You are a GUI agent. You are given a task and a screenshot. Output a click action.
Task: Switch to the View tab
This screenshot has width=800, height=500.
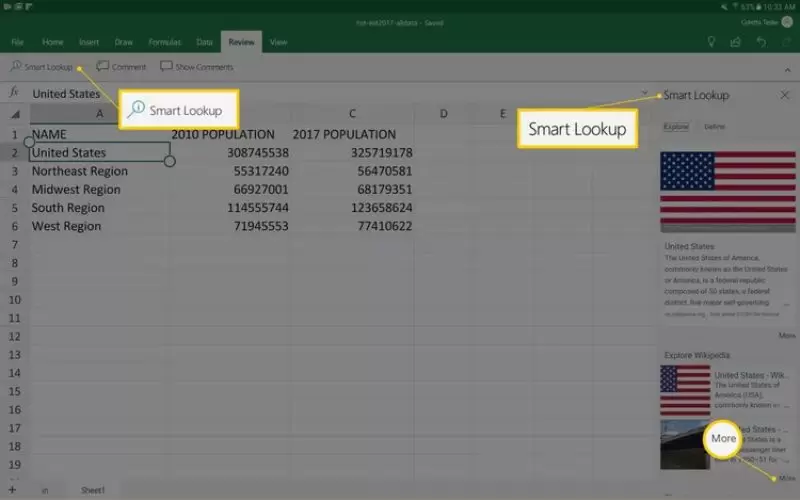click(279, 42)
